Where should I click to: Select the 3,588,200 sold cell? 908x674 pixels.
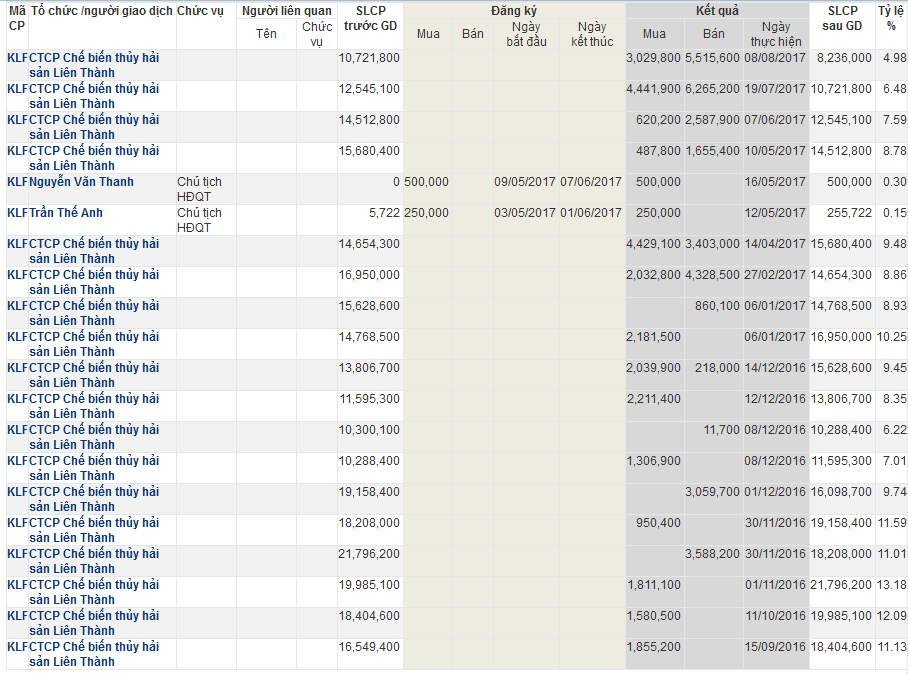(712, 554)
